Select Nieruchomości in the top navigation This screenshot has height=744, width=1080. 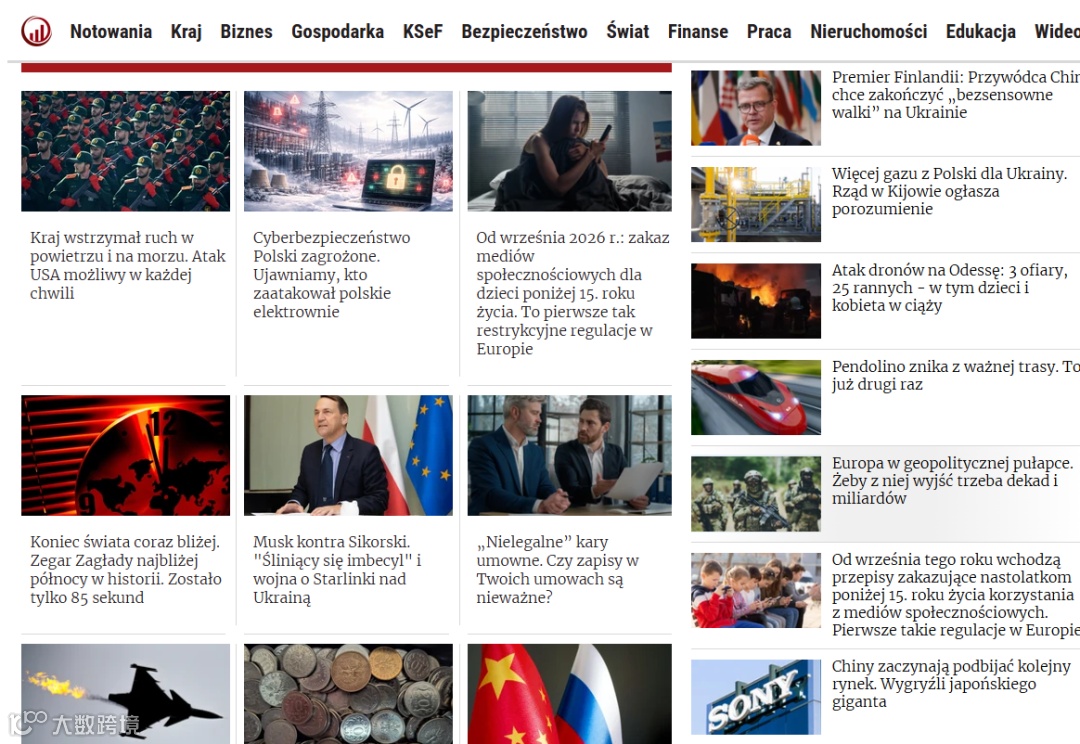869,32
